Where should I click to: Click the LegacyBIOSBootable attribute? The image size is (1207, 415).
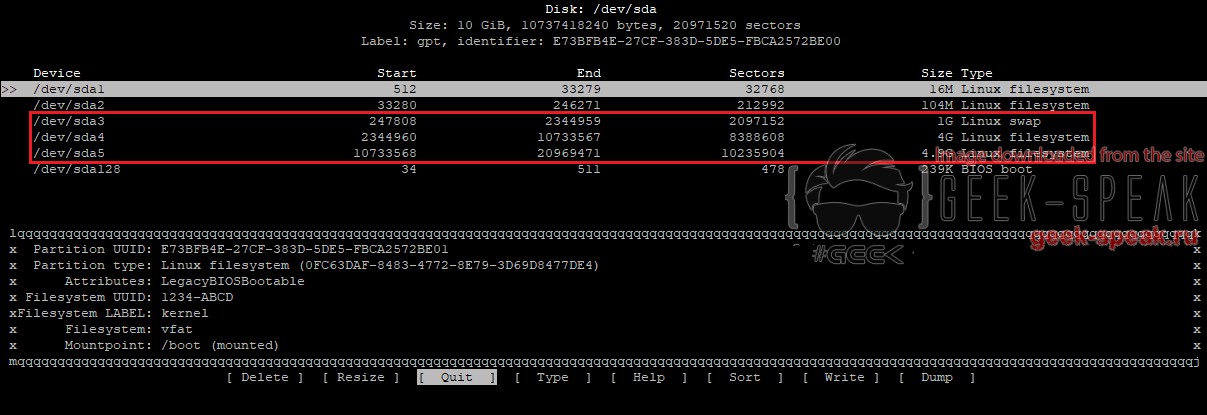233,281
